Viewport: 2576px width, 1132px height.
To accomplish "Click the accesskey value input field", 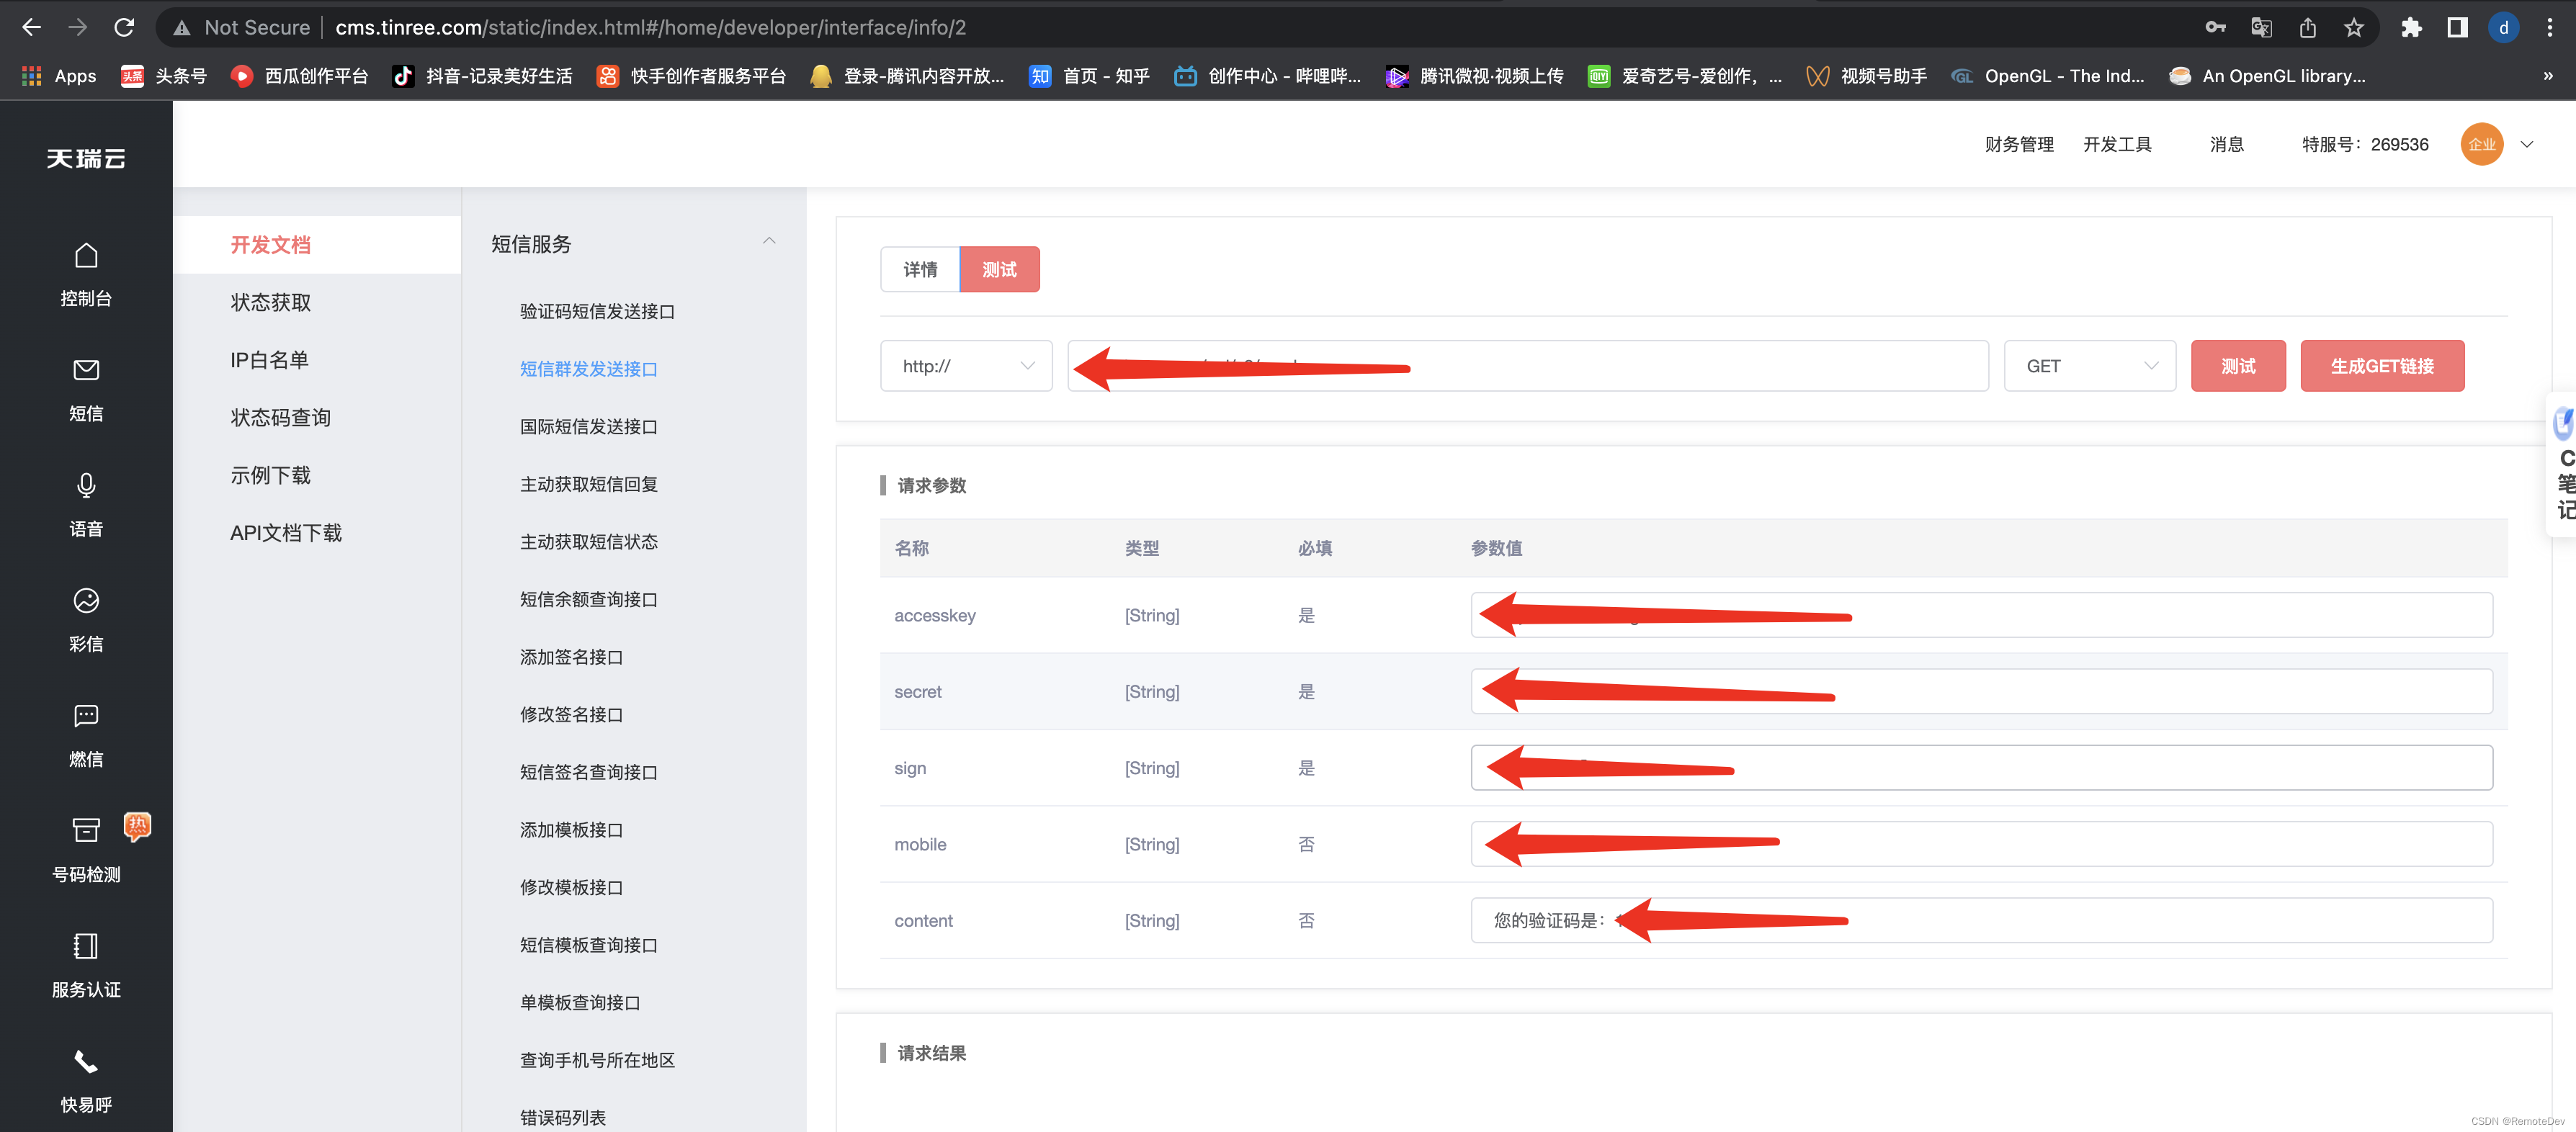I will 1982,615.
